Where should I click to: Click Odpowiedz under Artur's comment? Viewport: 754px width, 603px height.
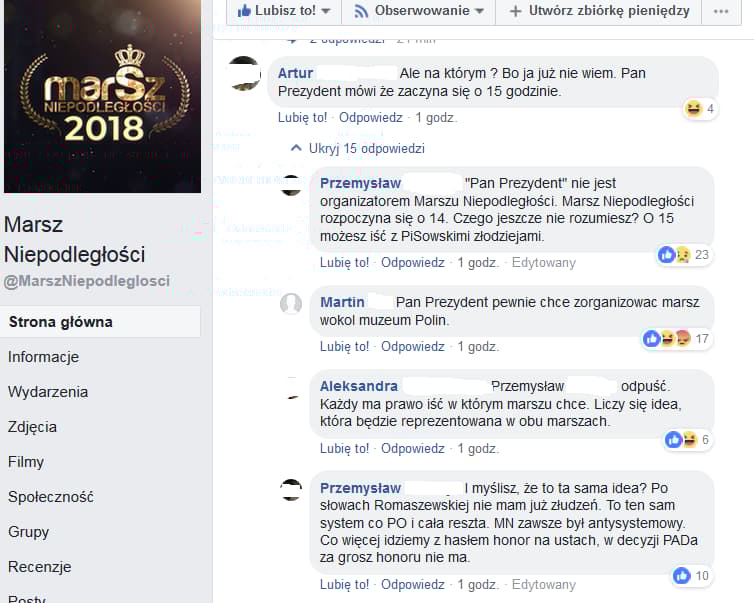click(371, 117)
